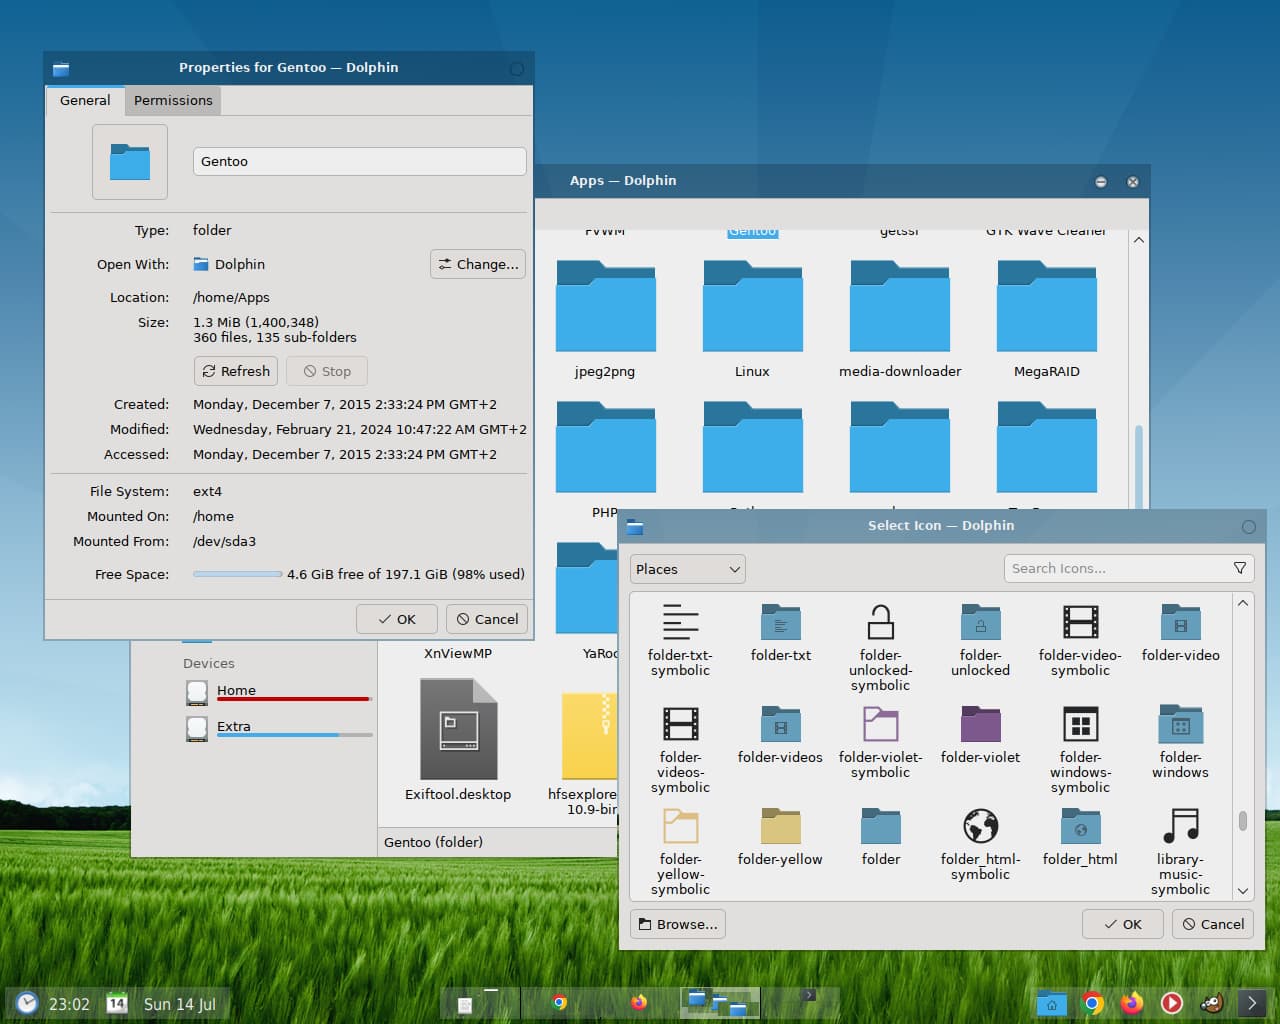Open the GIMP launcher in the taskbar

(x=1211, y=1003)
